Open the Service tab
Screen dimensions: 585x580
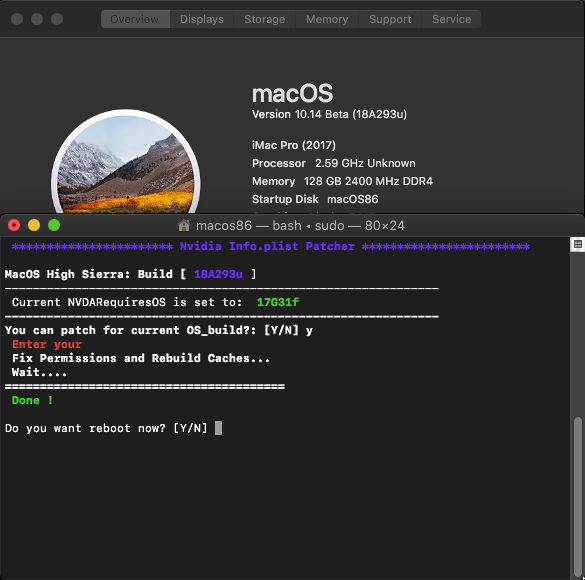click(x=451, y=19)
